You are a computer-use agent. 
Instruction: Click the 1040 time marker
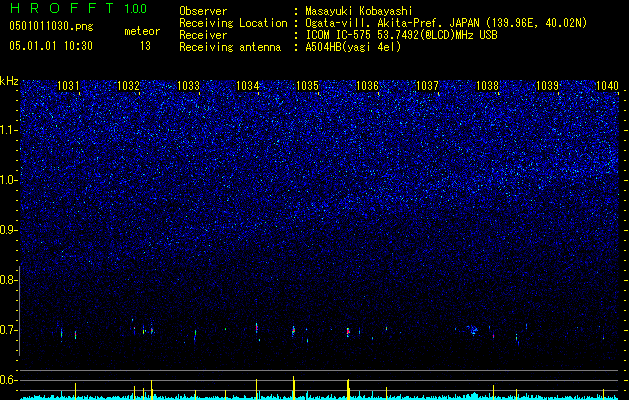pyautogui.click(x=607, y=85)
